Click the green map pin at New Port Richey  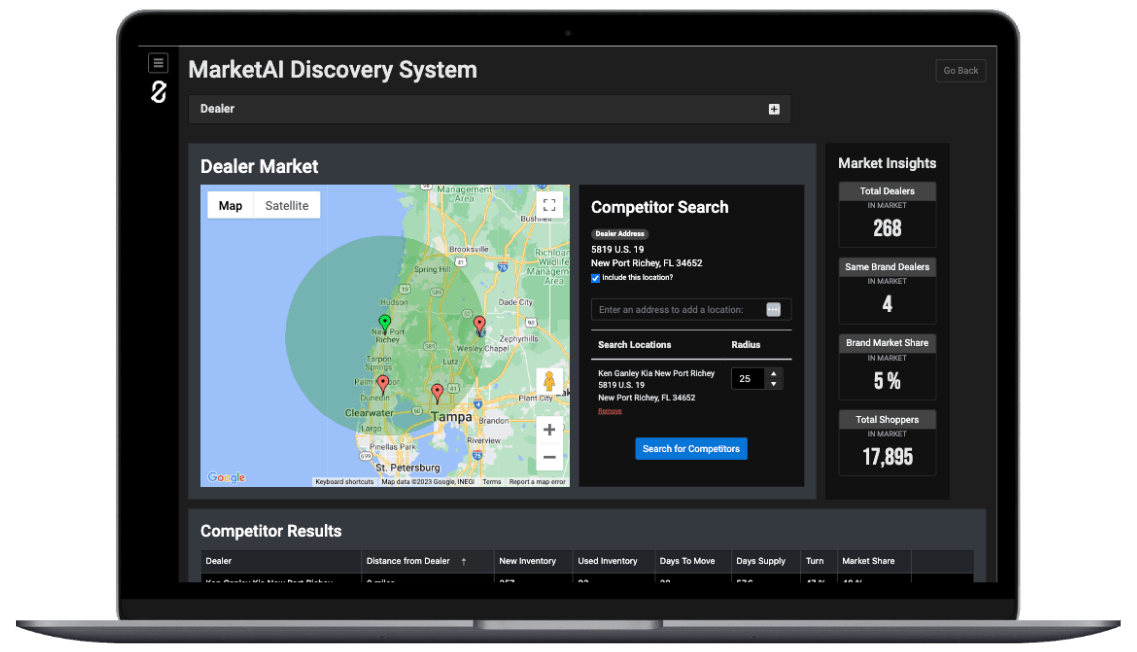(385, 323)
